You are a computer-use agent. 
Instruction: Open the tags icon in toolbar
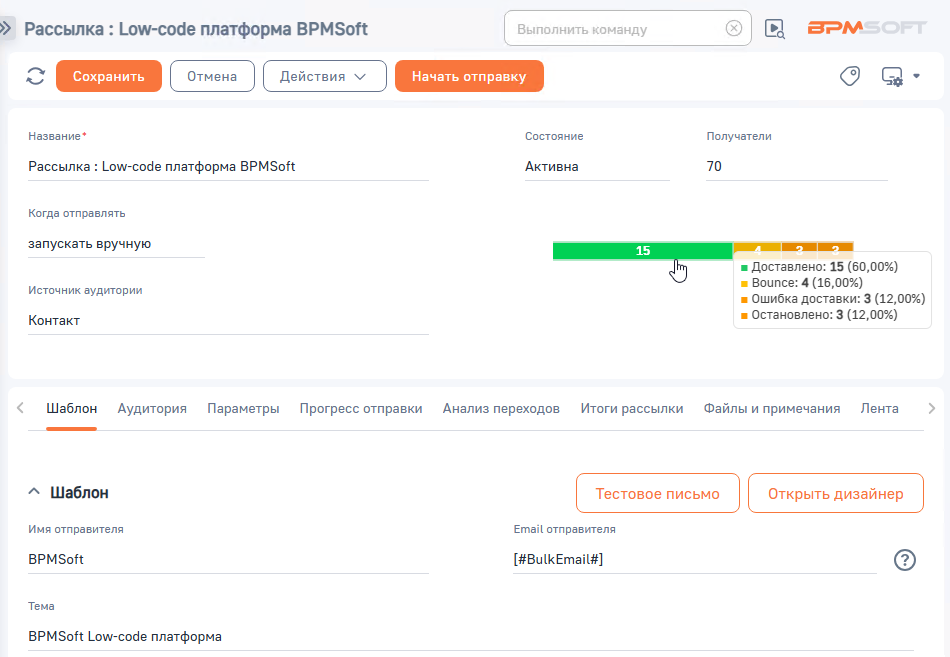coord(849,76)
